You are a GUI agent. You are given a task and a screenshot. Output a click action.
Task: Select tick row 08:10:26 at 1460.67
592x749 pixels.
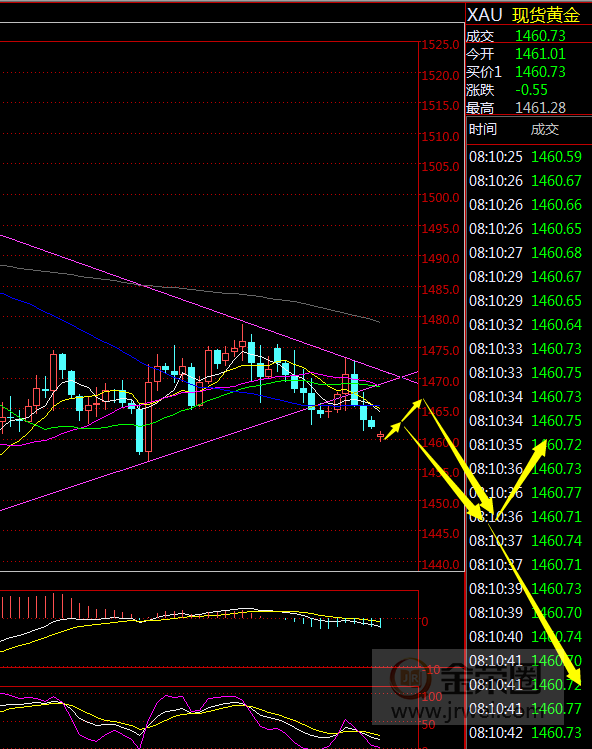tap(526, 181)
